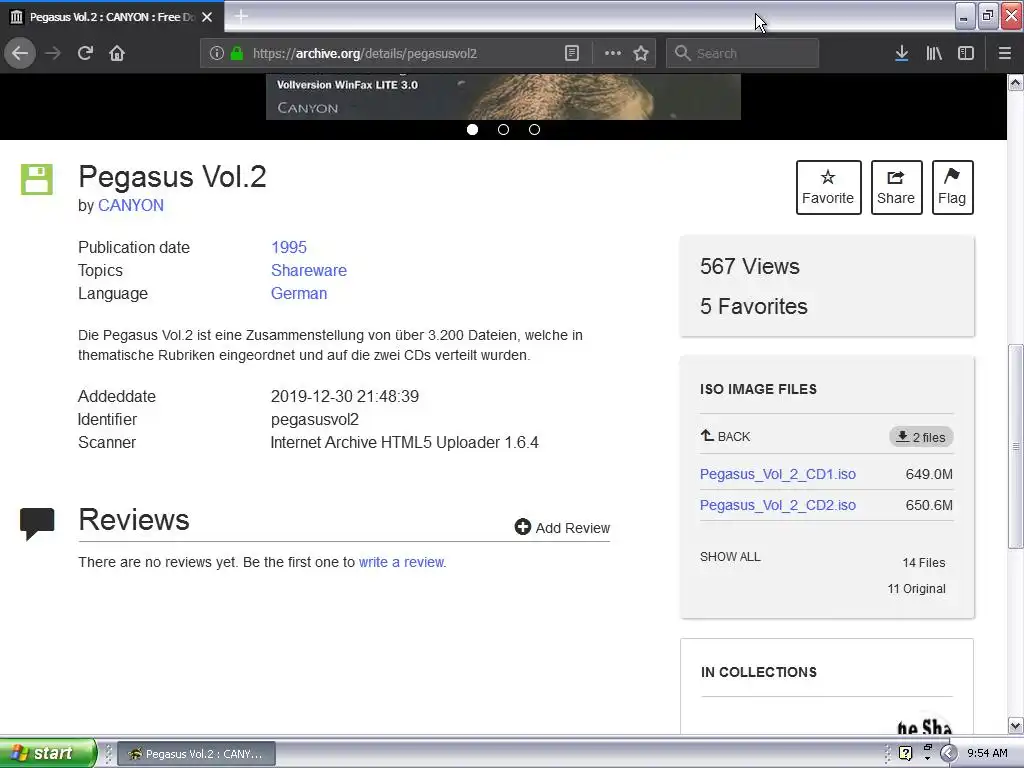Click the write a review link
1024x768 pixels.
(x=402, y=562)
